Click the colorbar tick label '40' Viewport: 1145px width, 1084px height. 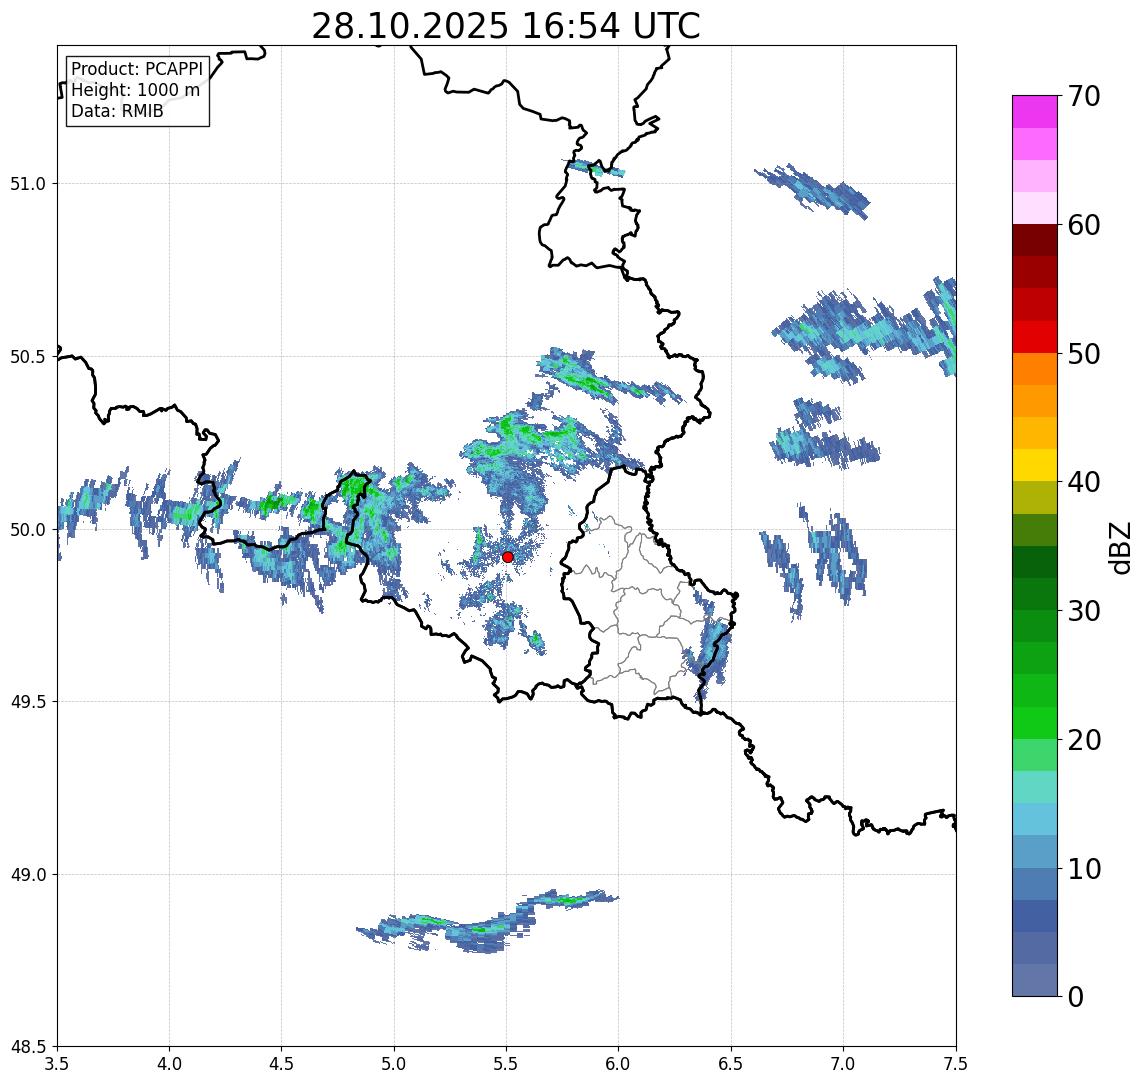(1084, 482)
